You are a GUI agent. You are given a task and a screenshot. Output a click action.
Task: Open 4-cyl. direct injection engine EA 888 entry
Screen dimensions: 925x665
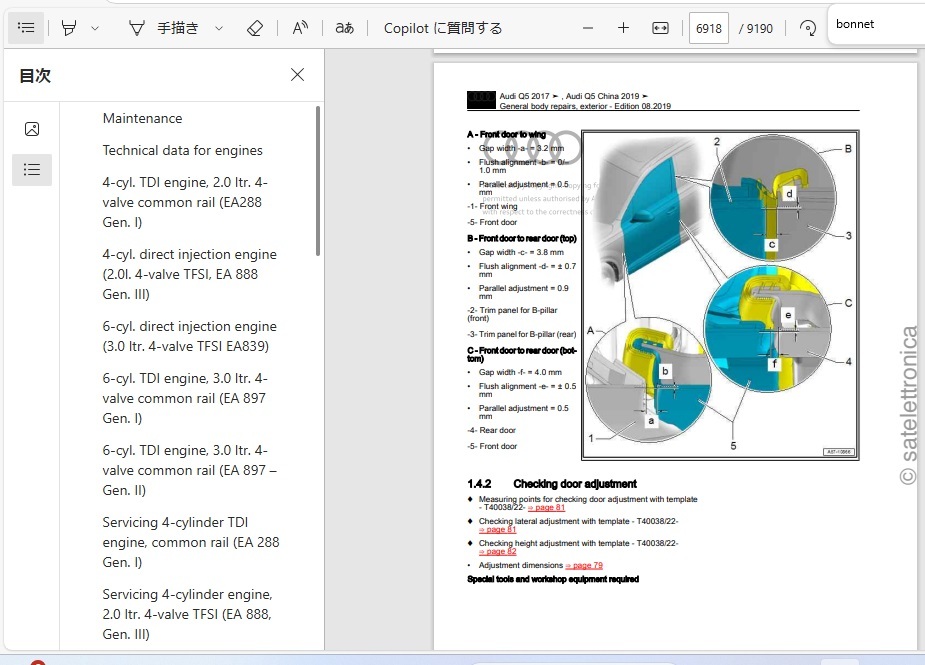[189, 274]
